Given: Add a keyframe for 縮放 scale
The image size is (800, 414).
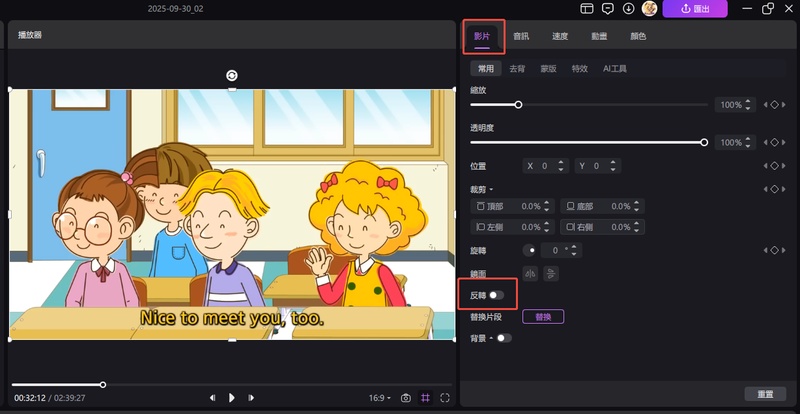Looking at the screenshot, I should [x=774, y=105].
